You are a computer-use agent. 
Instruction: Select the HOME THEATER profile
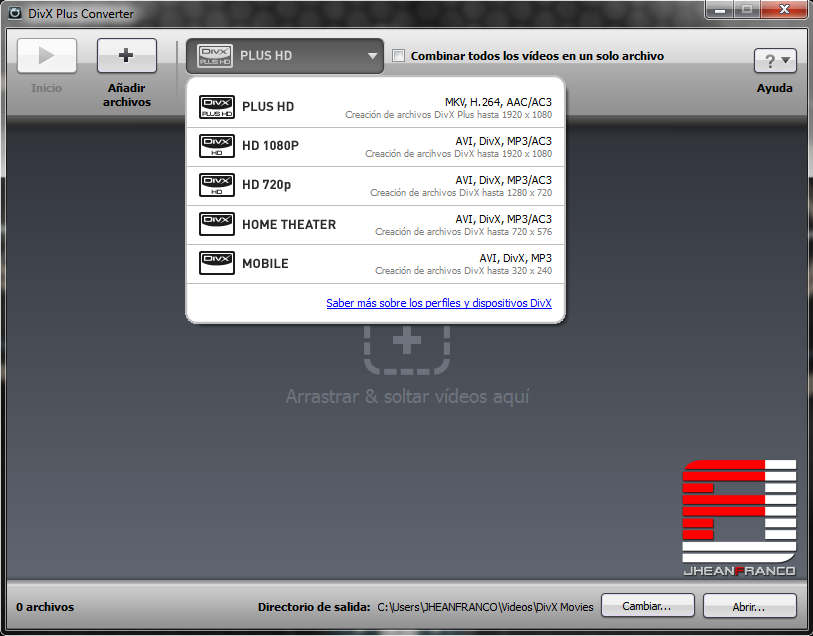click(x=375, y=225)
